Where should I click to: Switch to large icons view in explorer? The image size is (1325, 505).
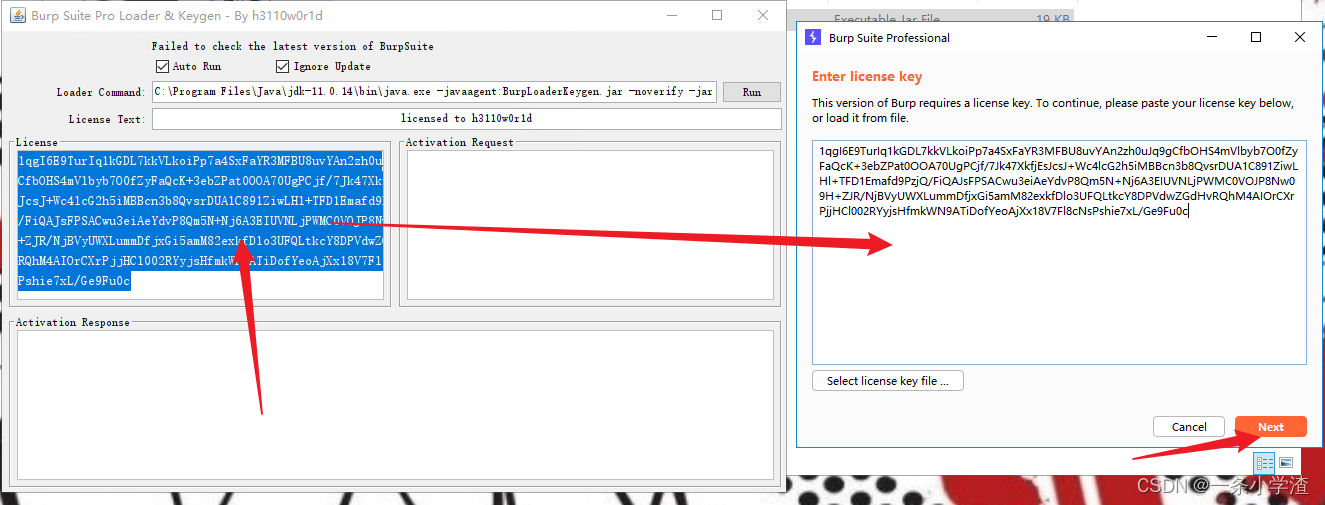pyautogui.click(x=1286, y=463)
